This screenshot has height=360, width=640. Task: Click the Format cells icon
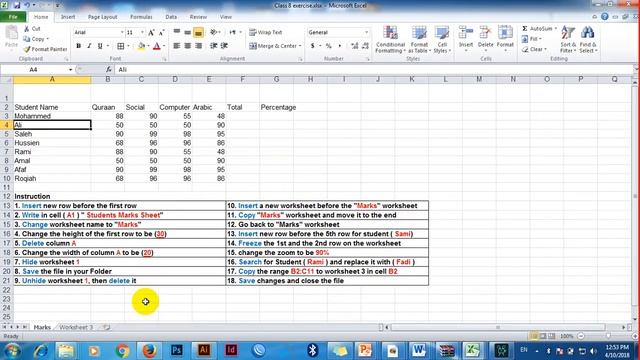pyautogui.click(x=505, y=33)
